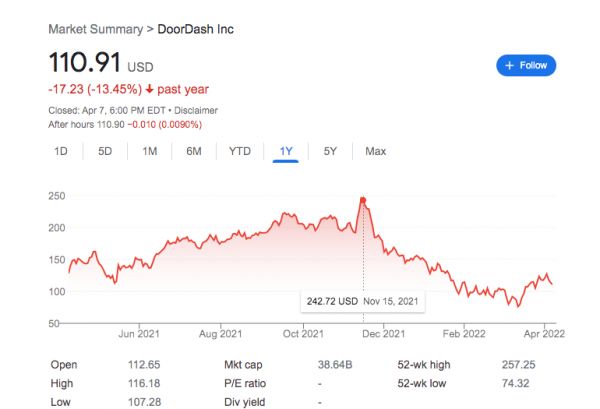This screenshot has width=600, height=409.
Task: Select the 5D time range tab
Action: 105,151
